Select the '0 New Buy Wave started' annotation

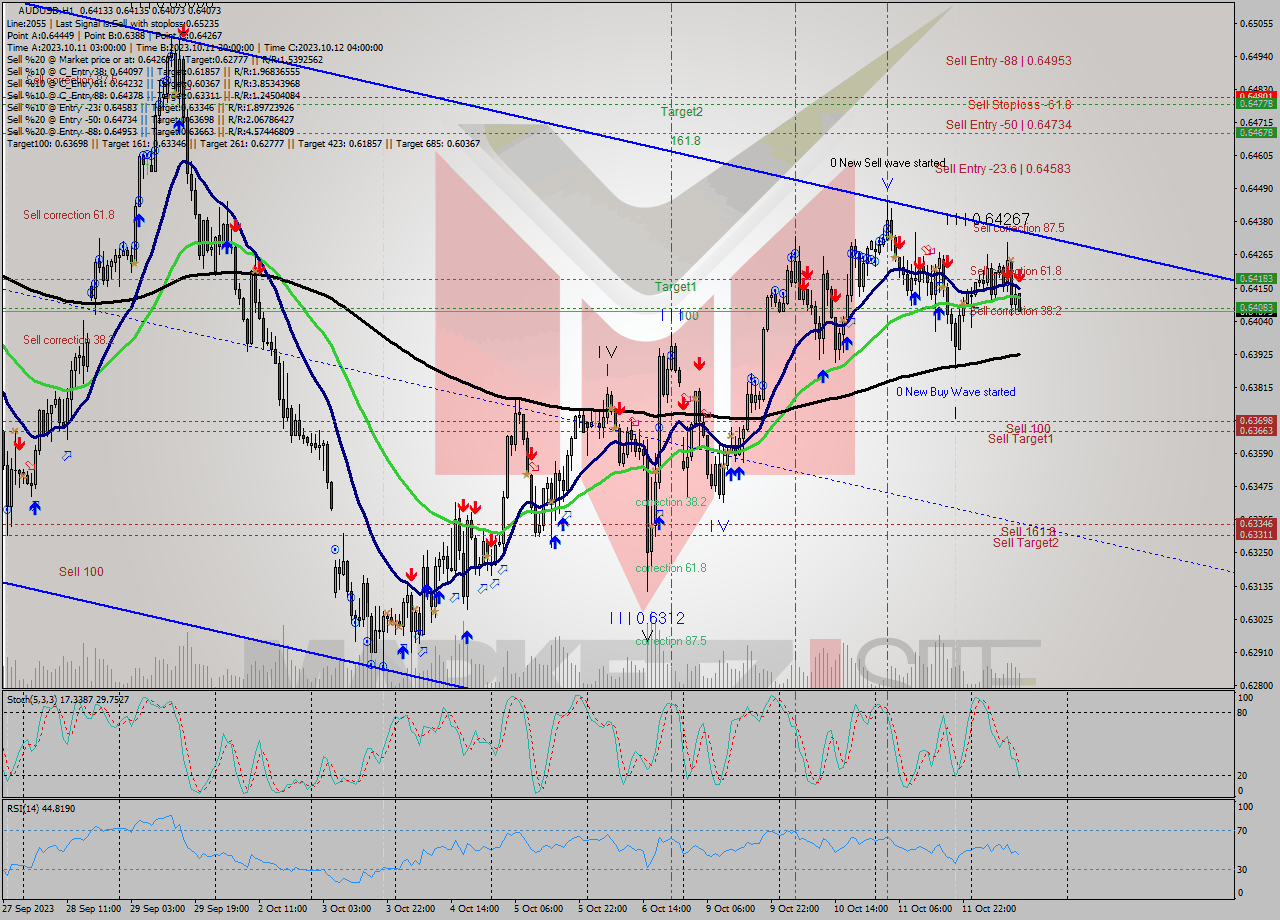tap(955, 392)
